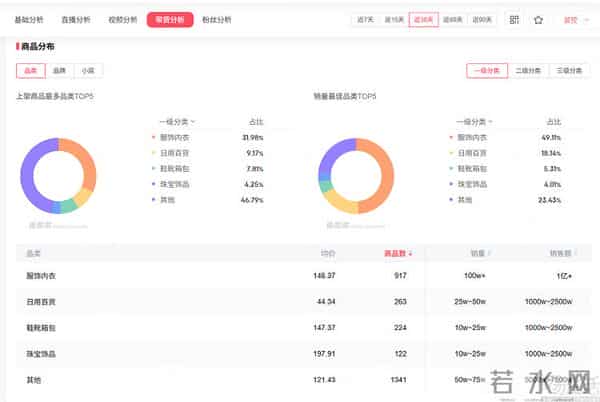Select the 近15天 time range
The height and width of the screenshot is (402, 600).
pos(394,20)
